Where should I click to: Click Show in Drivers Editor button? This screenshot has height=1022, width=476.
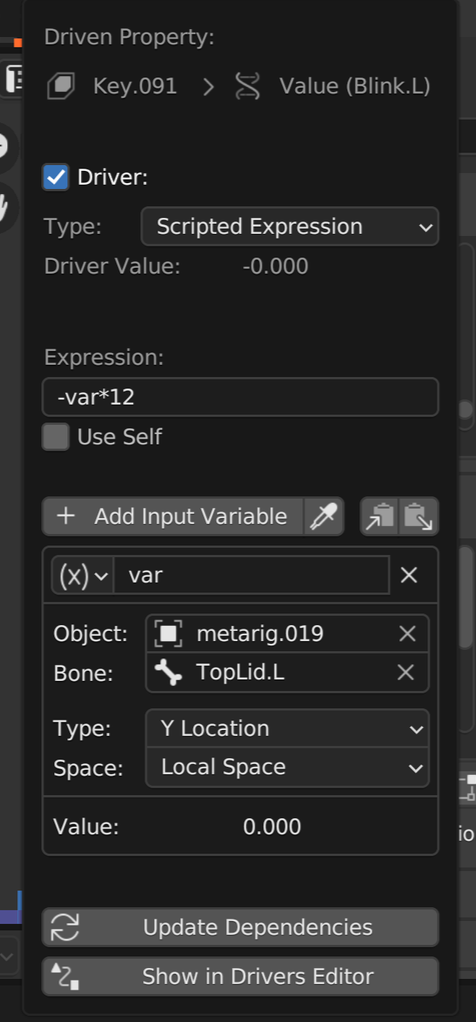tap(241, 976)
